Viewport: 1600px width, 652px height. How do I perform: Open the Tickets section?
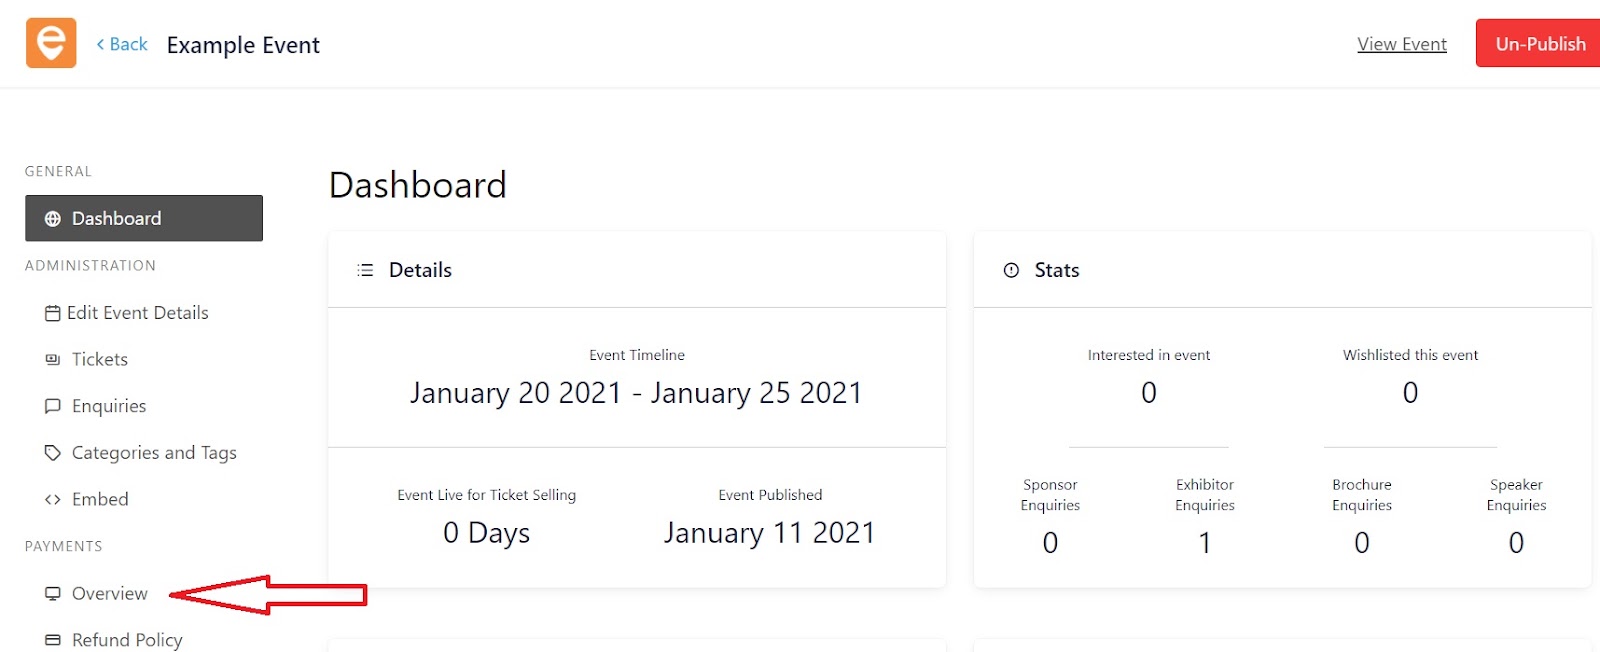pos(100,359)
